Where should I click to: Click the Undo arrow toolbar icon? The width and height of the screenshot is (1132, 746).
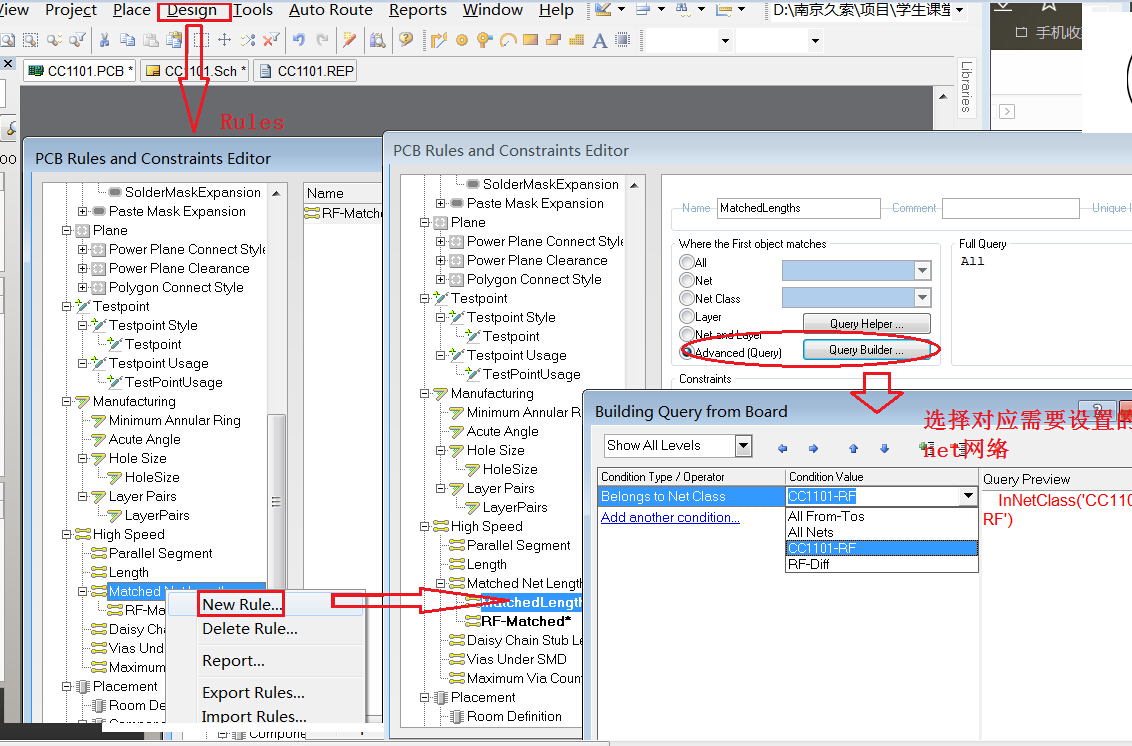298,41
